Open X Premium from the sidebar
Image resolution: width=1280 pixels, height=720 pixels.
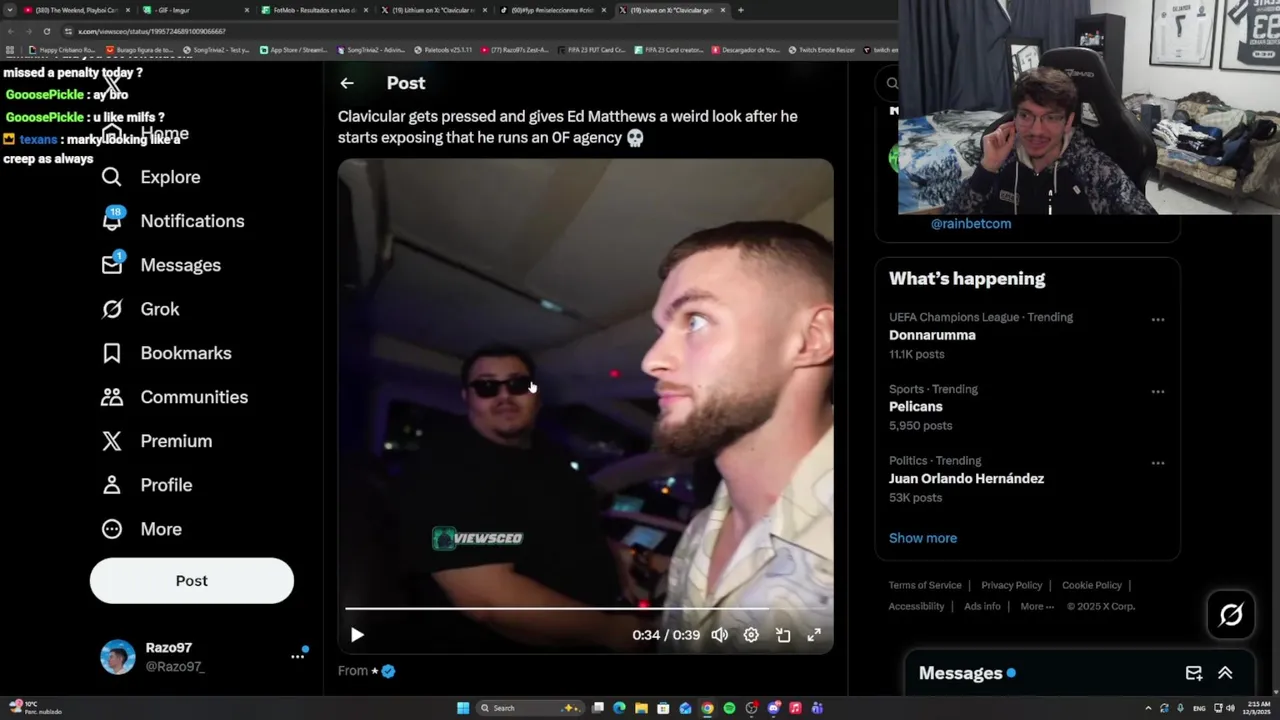pyautogui.click(x=157, y=441)
